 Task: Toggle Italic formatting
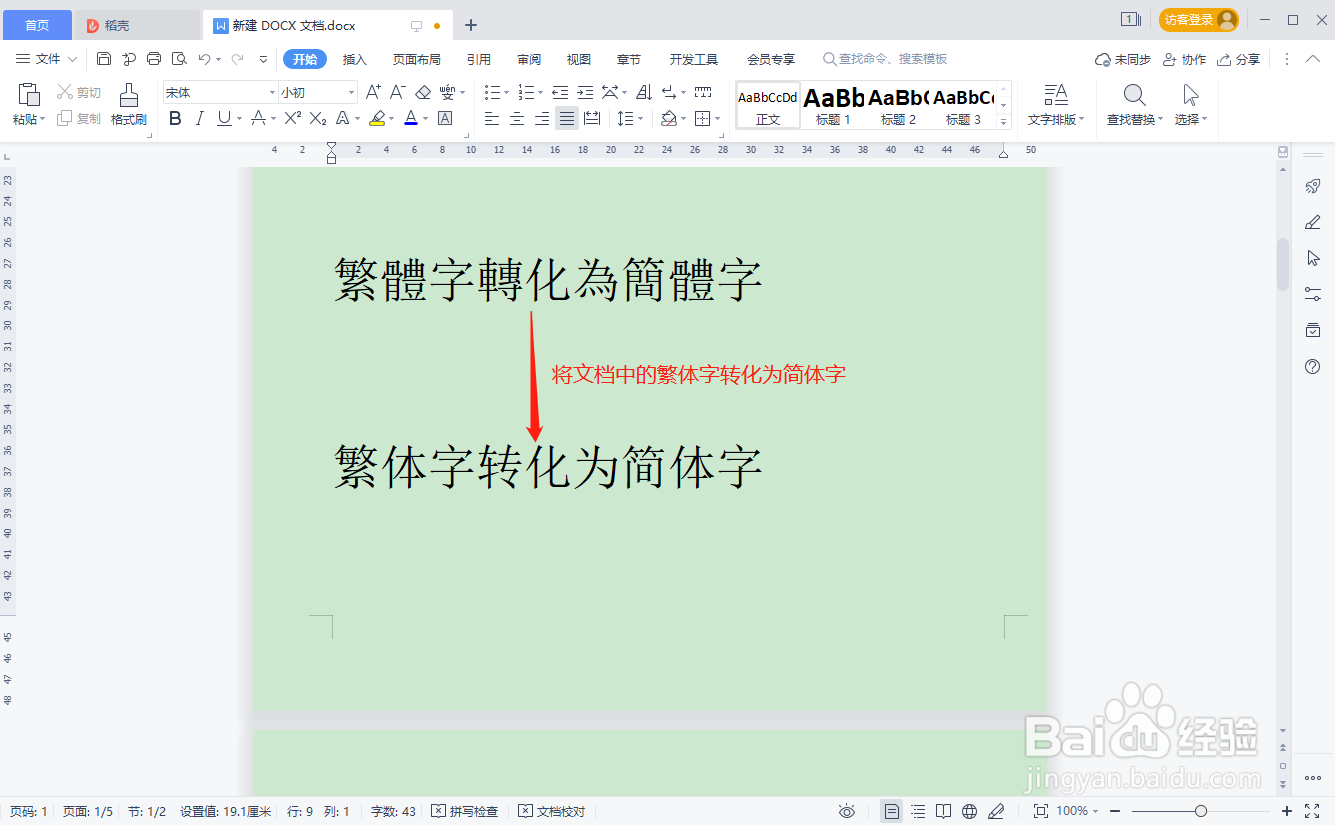click(199, 118)
